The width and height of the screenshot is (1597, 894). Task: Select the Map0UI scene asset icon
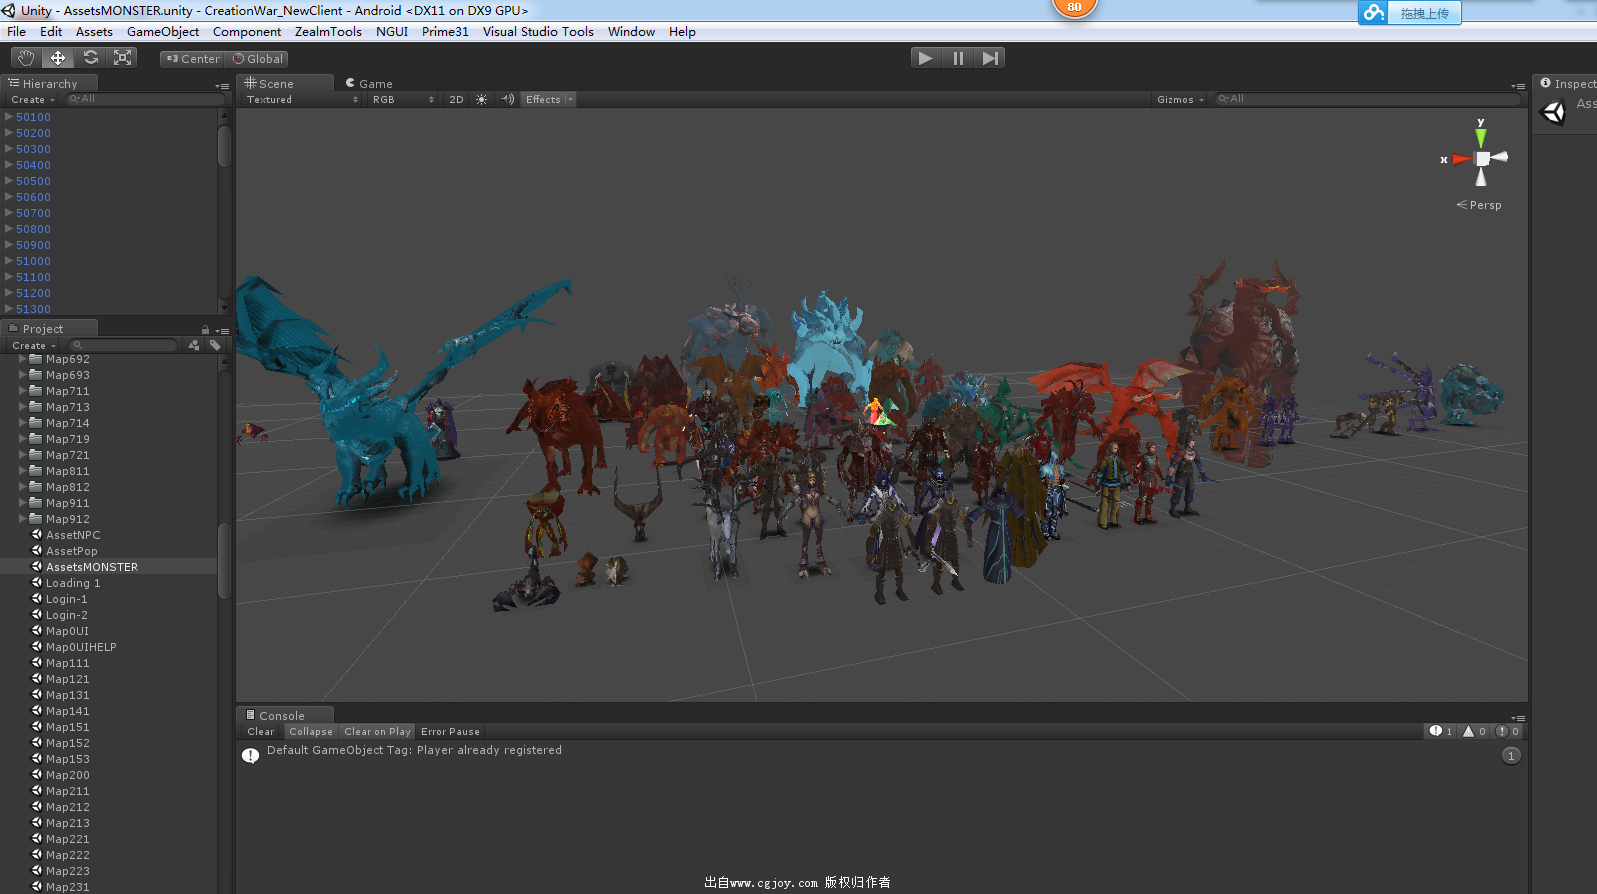coord(37,631)
